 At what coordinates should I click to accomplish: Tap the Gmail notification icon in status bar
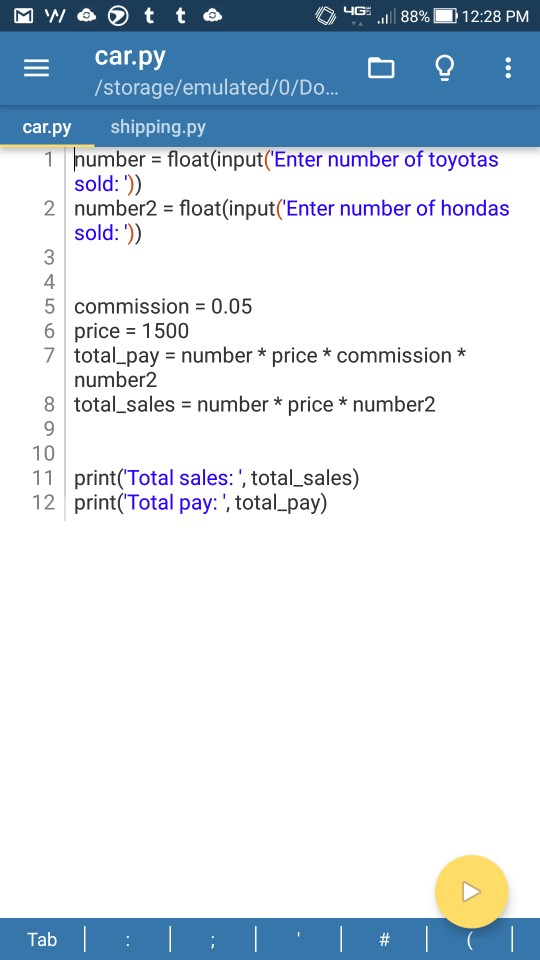click(x=23, y=16)
